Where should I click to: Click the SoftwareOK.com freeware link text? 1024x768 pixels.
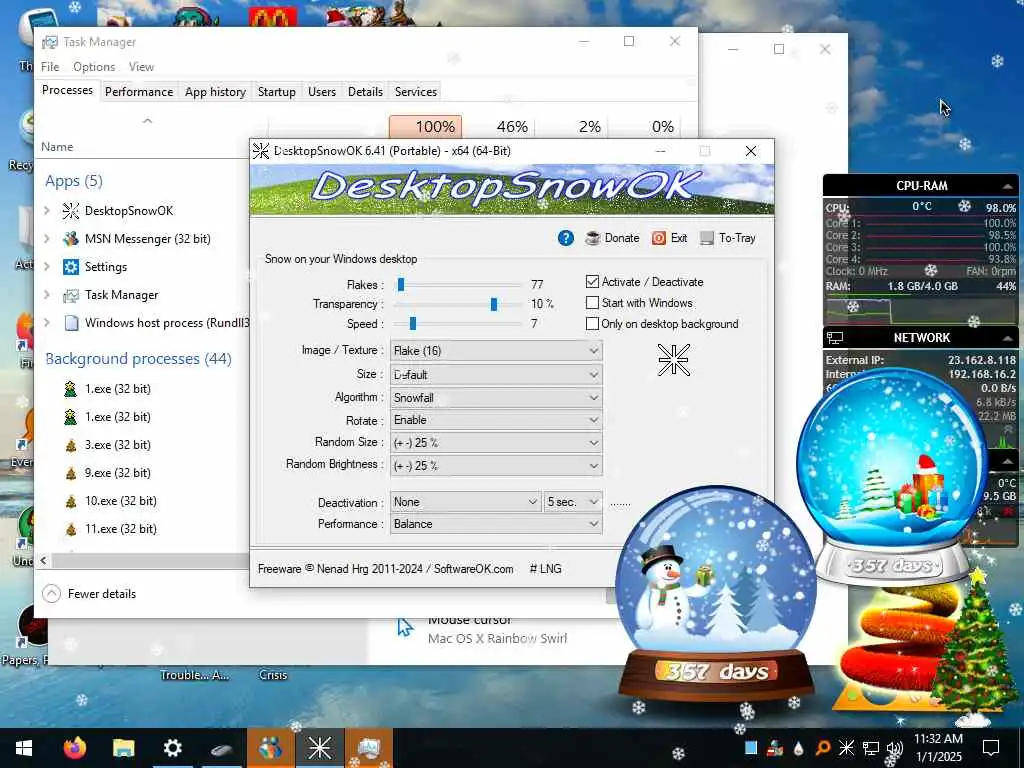point(473,569)
